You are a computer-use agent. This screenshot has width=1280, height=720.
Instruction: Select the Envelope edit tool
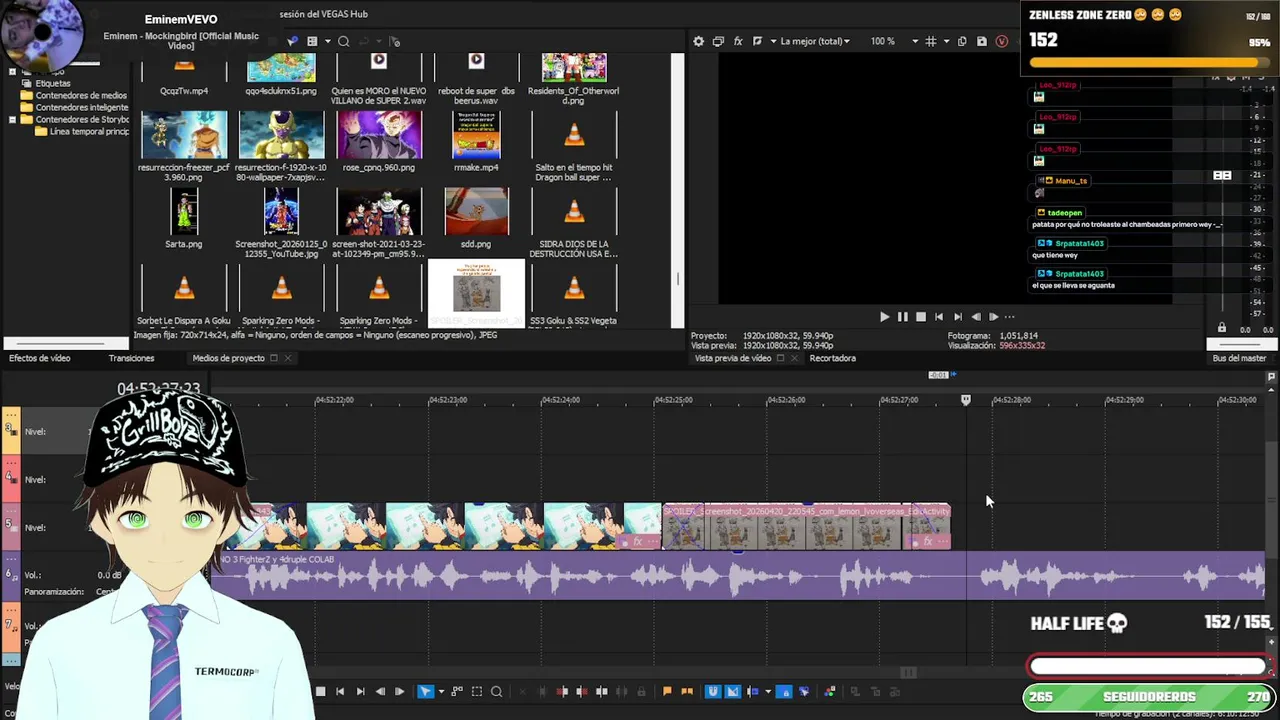tap(457, 691)
